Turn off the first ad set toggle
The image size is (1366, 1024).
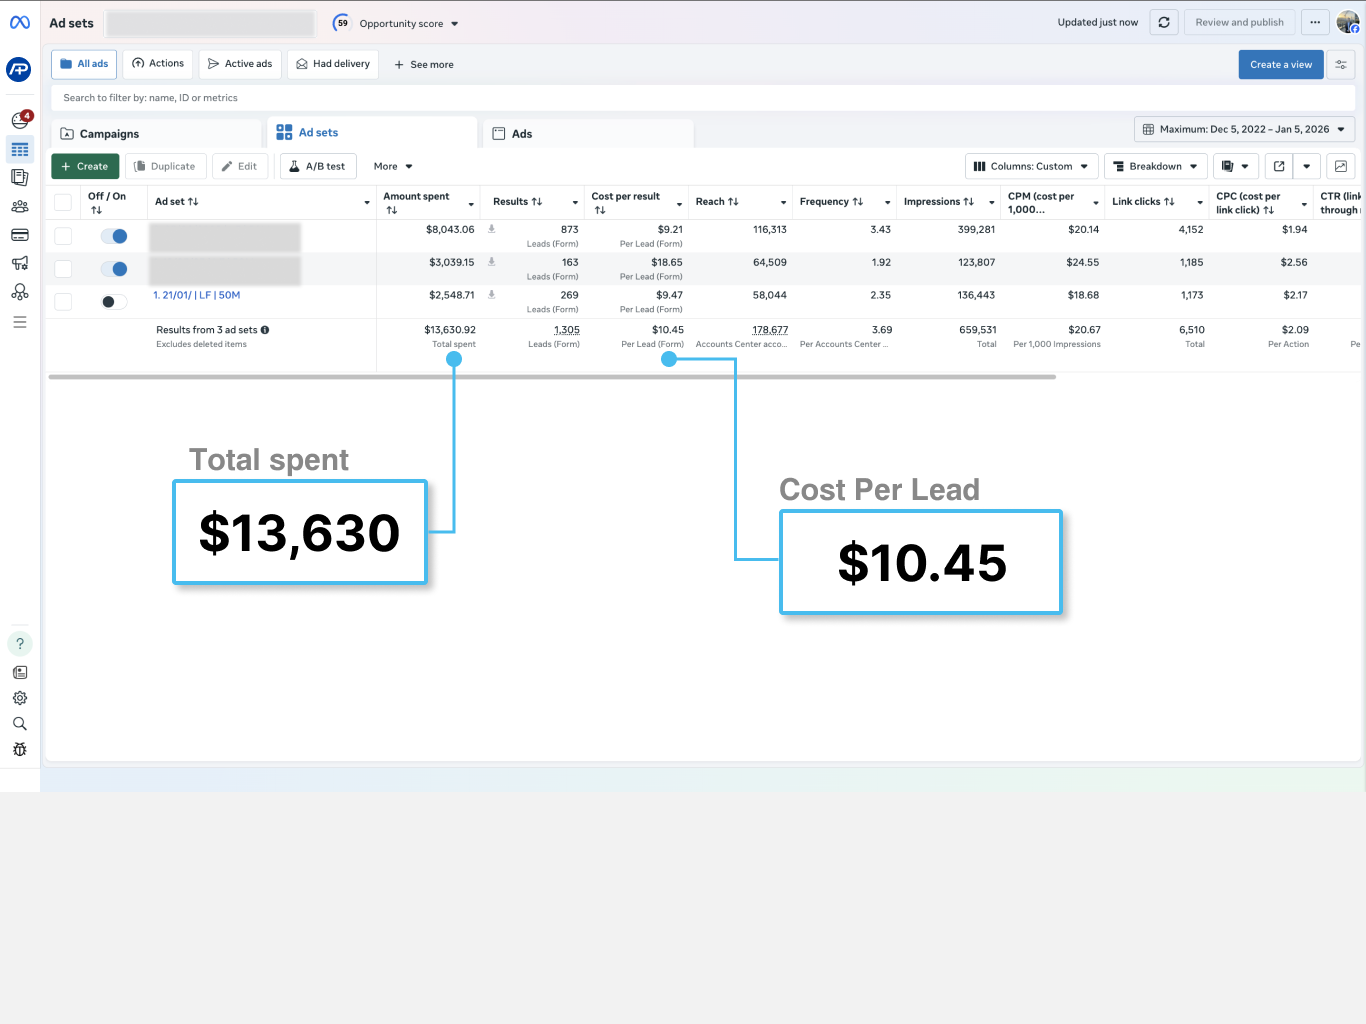[x=114, y=237]
